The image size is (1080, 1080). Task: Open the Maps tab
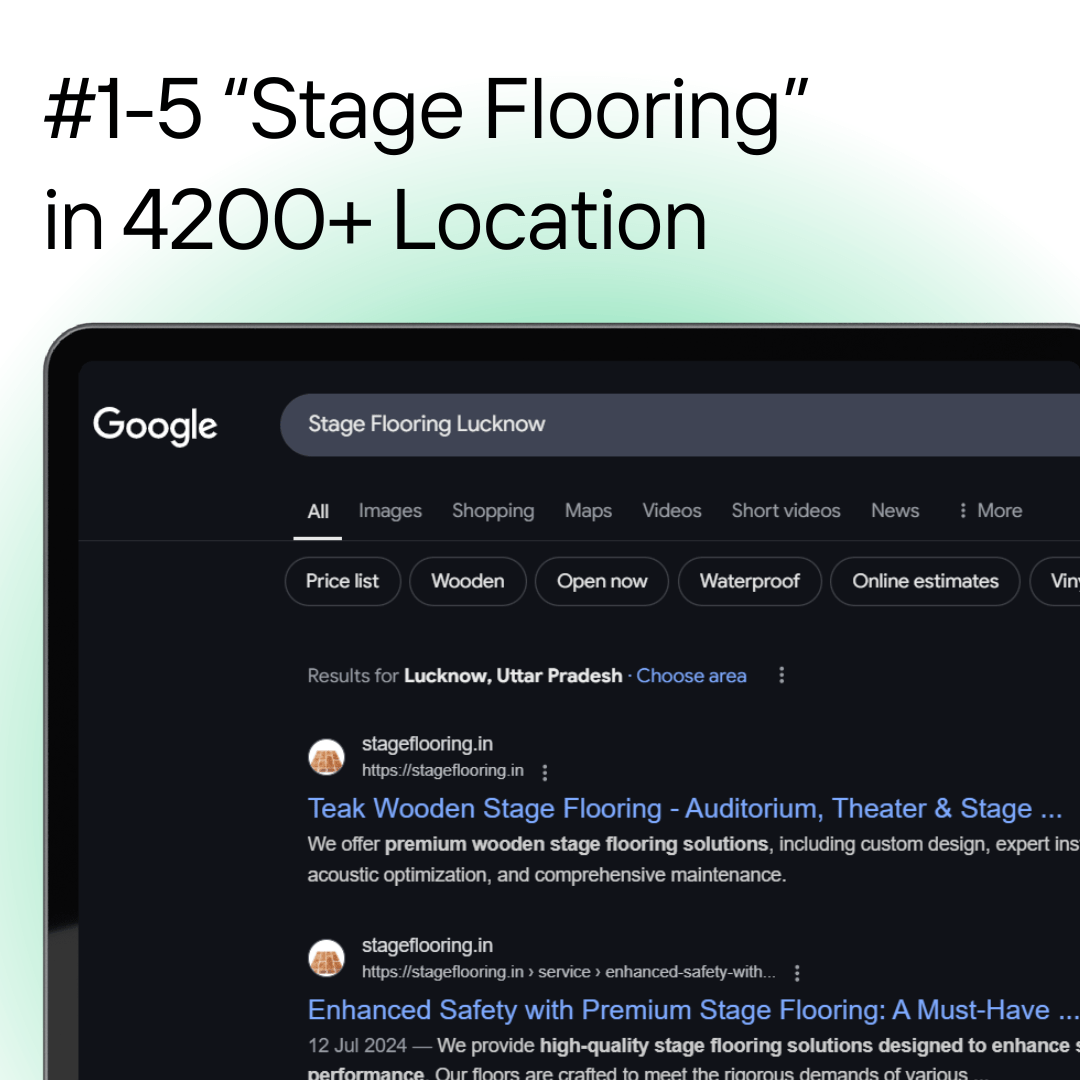[x=588, y=510]
